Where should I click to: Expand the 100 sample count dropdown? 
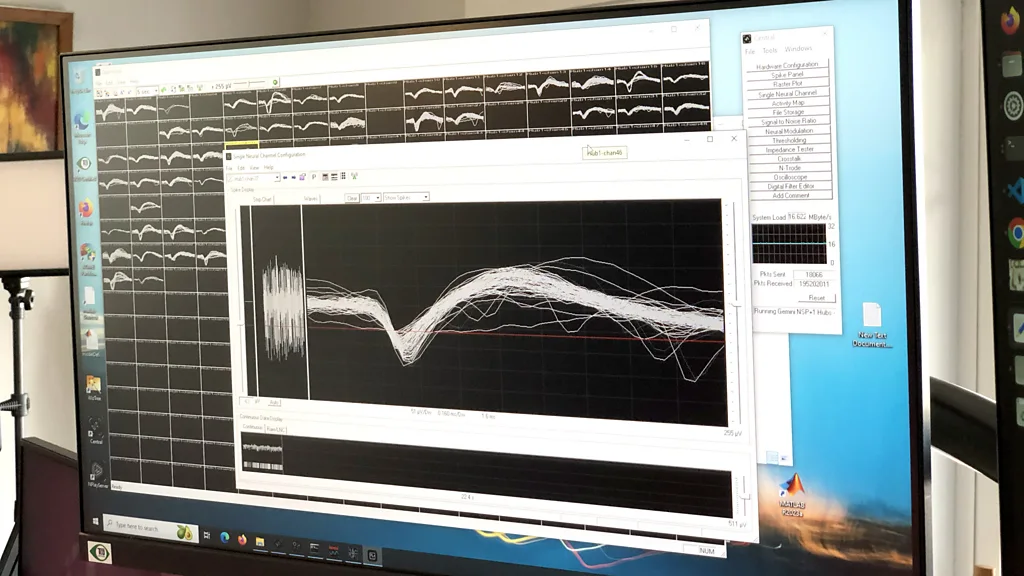tap(377, 197)
